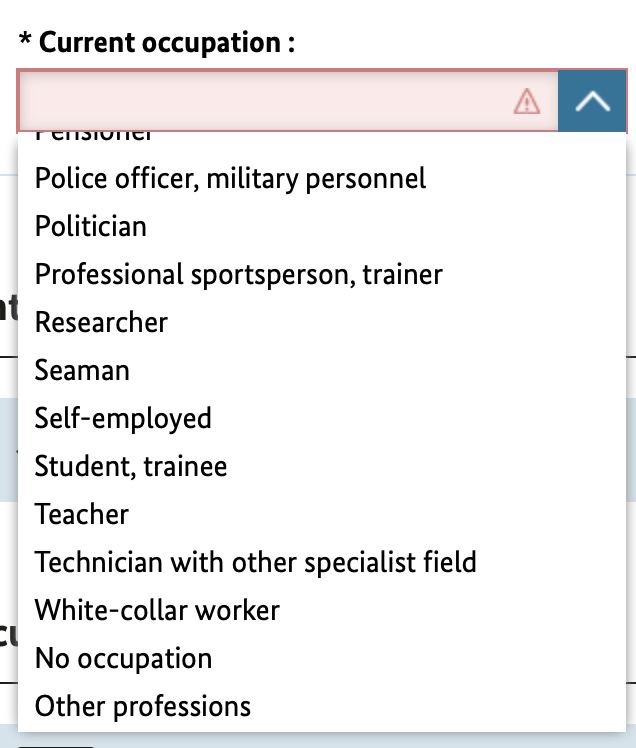Collapse the Current occupation dropdown arrow

coord(592,101)
